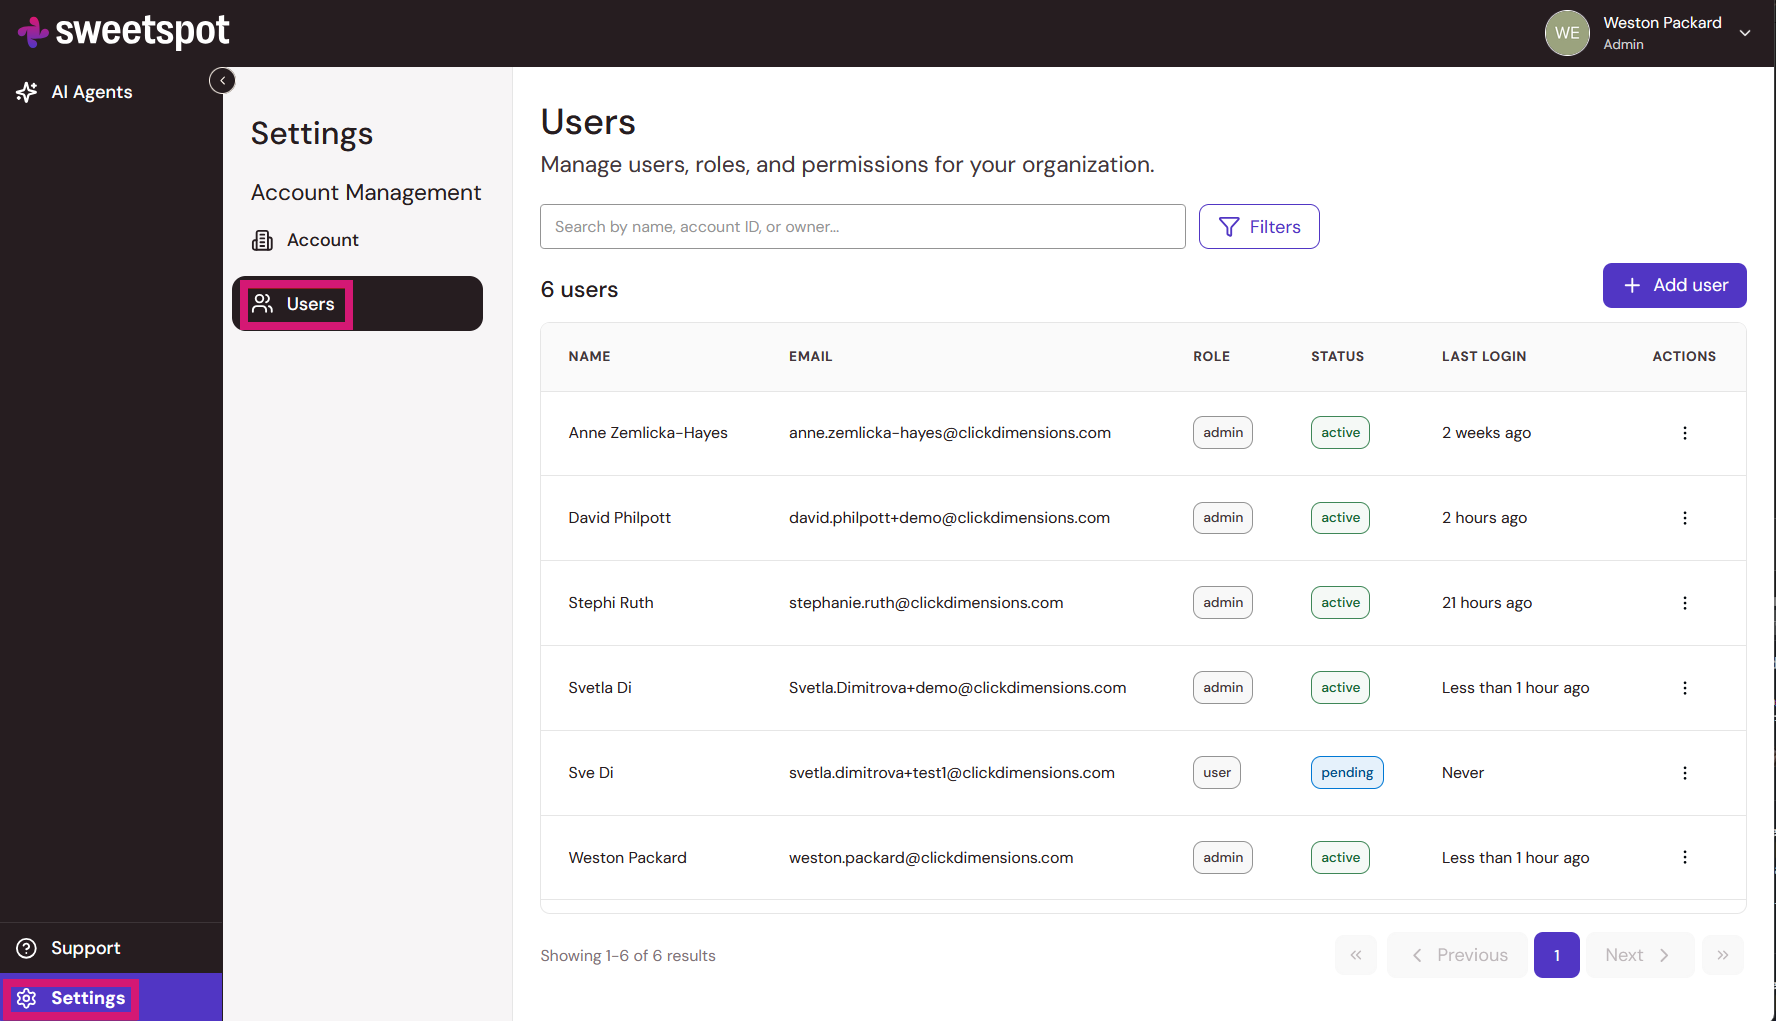Image resolution: width=1776 pixels, height=1021 pixels.
Task: Open actions menu for Stephi Ruth
Action: pyautogui.click(x=1684, y=603)
